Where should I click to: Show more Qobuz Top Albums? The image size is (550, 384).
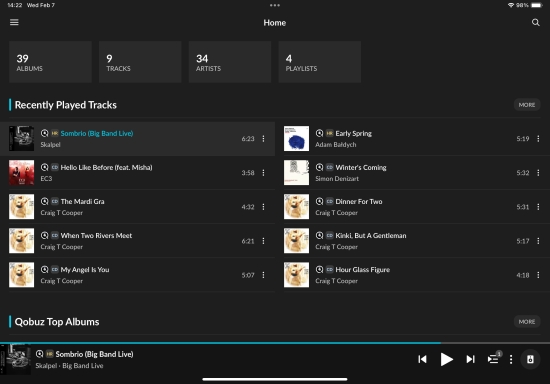click(527, 322)
